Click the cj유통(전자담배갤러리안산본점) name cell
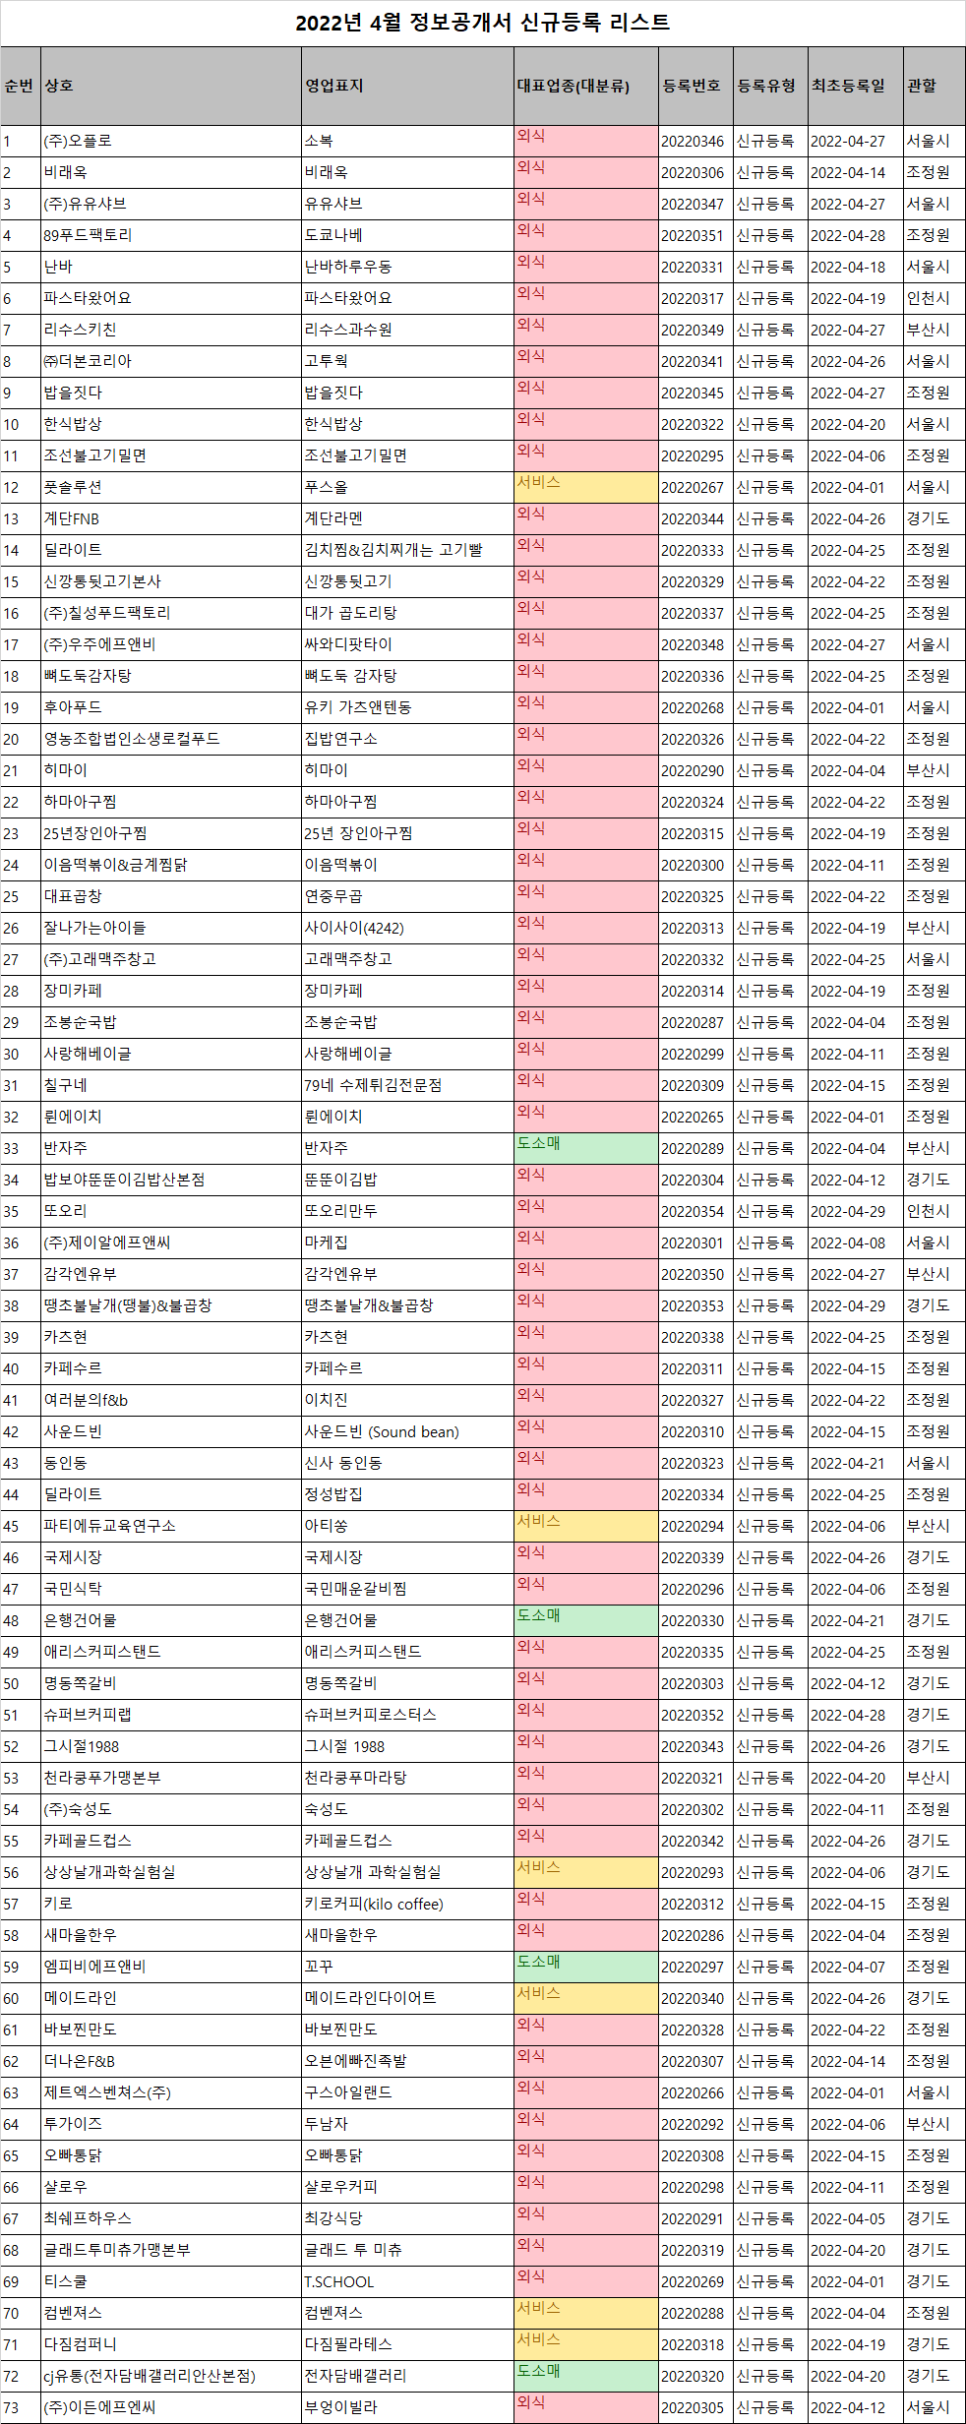Screen dimensions: 966x2424 click(171, 2375)
